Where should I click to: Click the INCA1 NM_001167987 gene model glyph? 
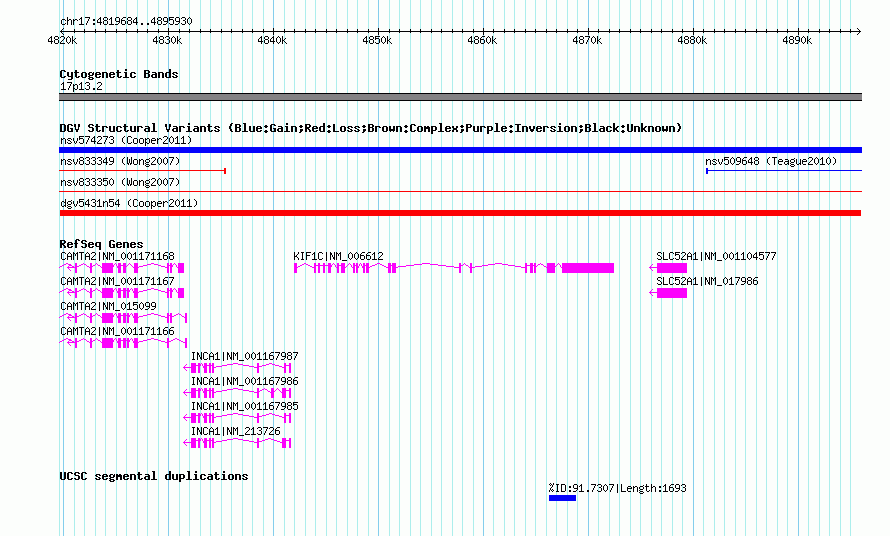coord(237,368)
